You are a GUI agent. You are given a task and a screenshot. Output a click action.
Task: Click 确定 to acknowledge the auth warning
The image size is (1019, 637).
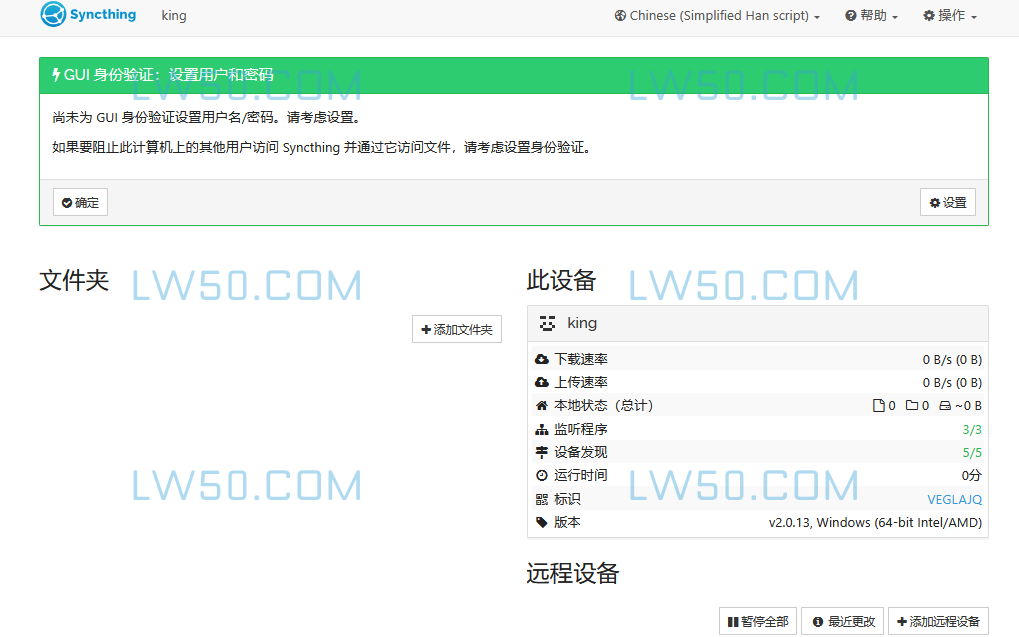pos(80,201)
